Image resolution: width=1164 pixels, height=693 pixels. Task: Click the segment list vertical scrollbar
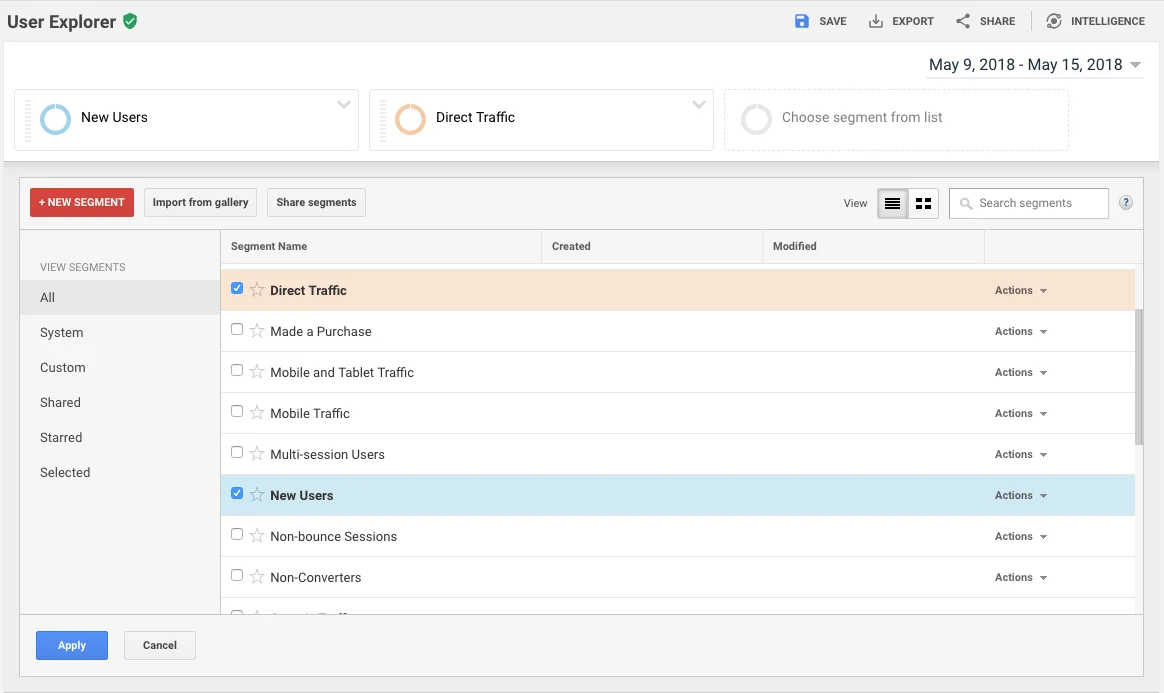pos(1139,376)
